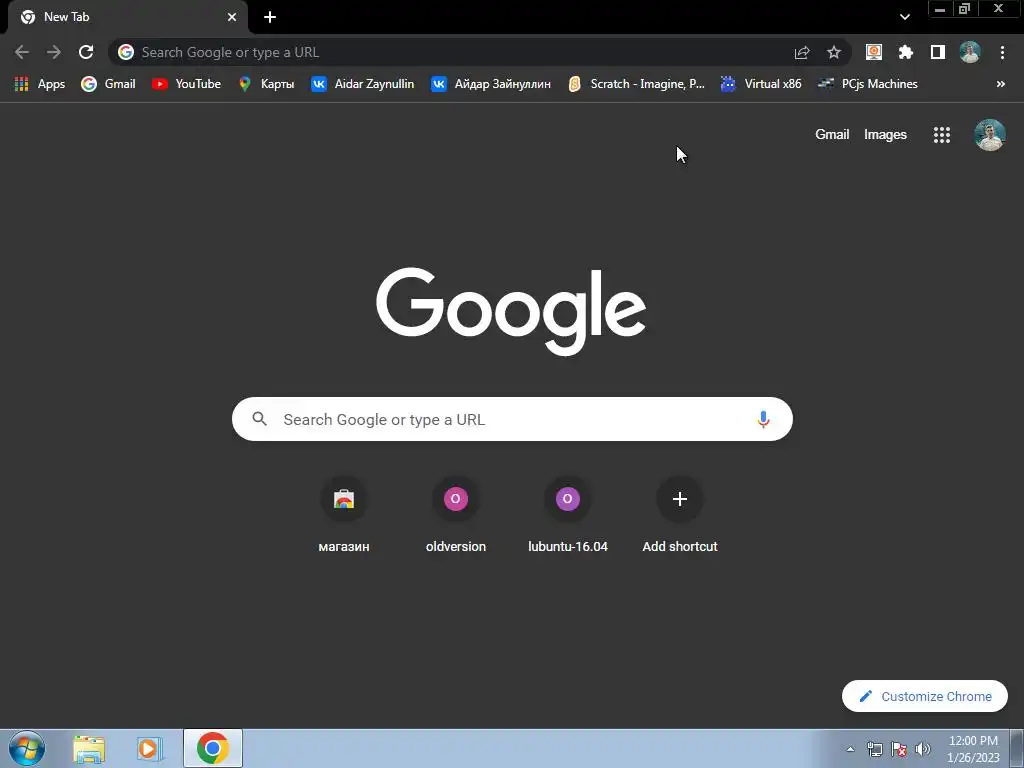Bookmark this tab with the star icon

click(x=834, y=52)
